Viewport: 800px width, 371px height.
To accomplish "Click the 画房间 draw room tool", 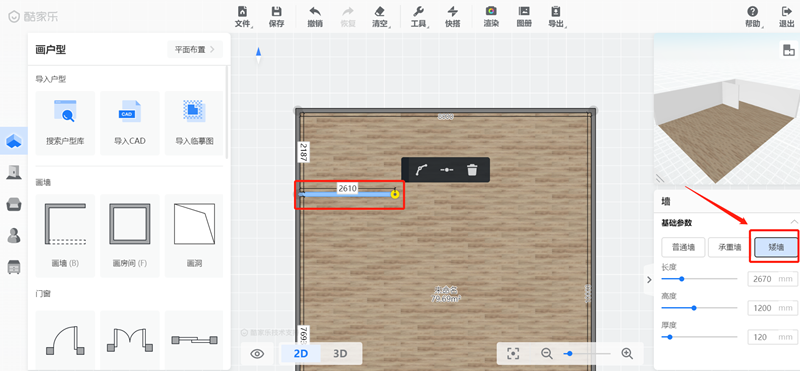I will point(130,235).
